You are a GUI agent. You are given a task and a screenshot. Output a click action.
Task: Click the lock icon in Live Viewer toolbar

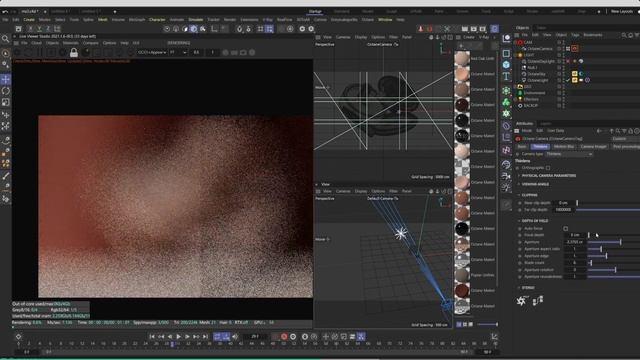(x=74, y=52)
